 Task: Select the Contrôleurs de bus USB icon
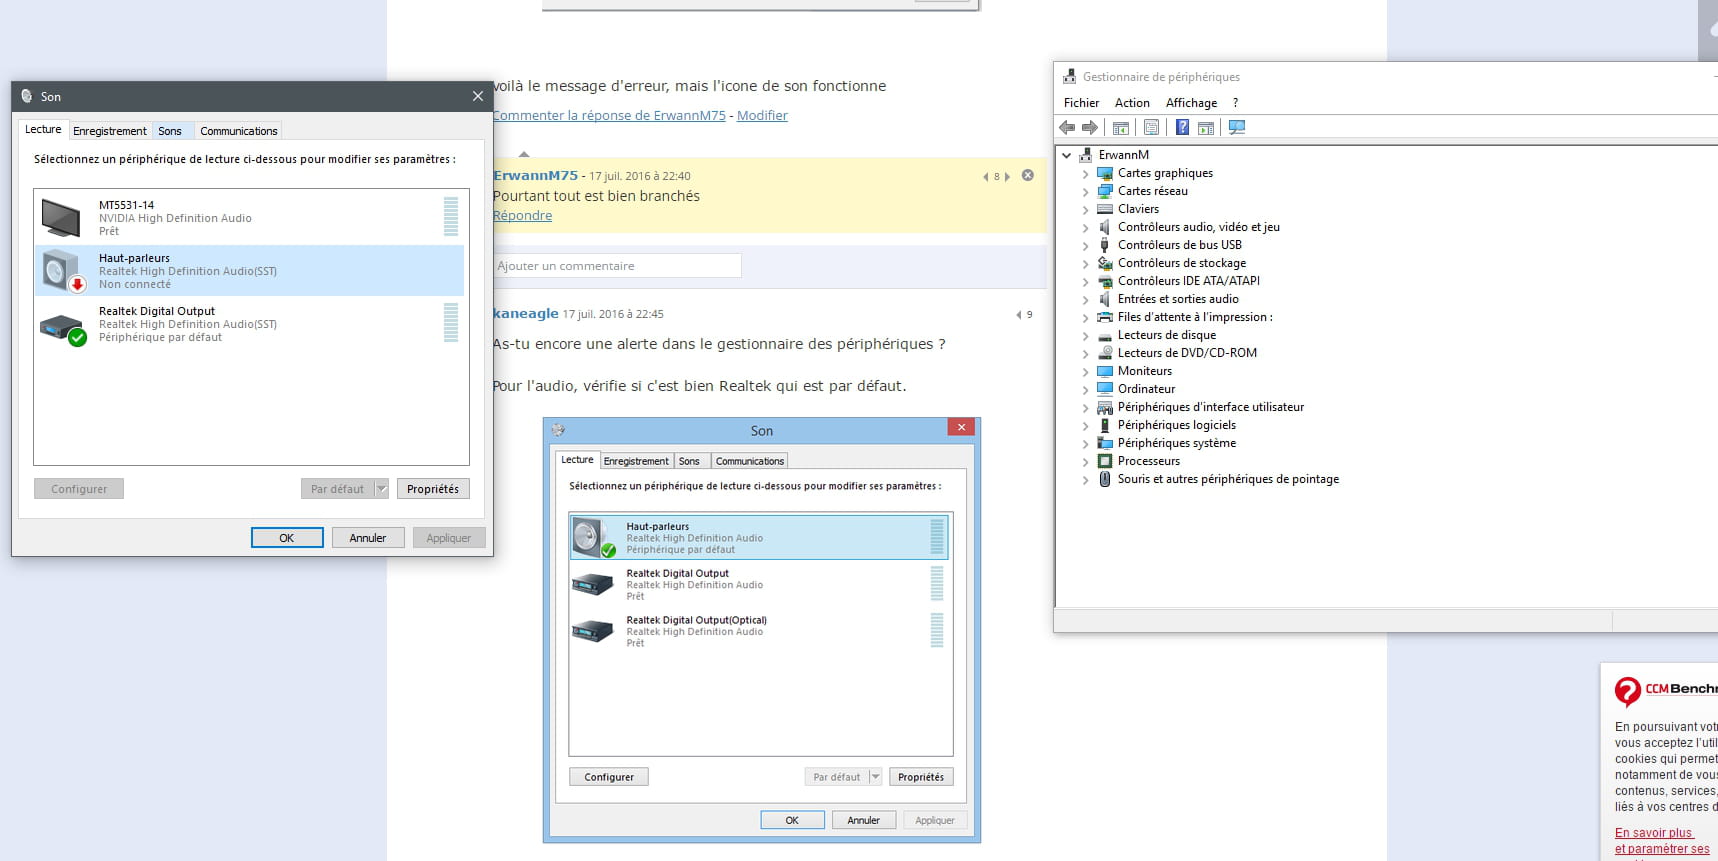[1105, 245]
